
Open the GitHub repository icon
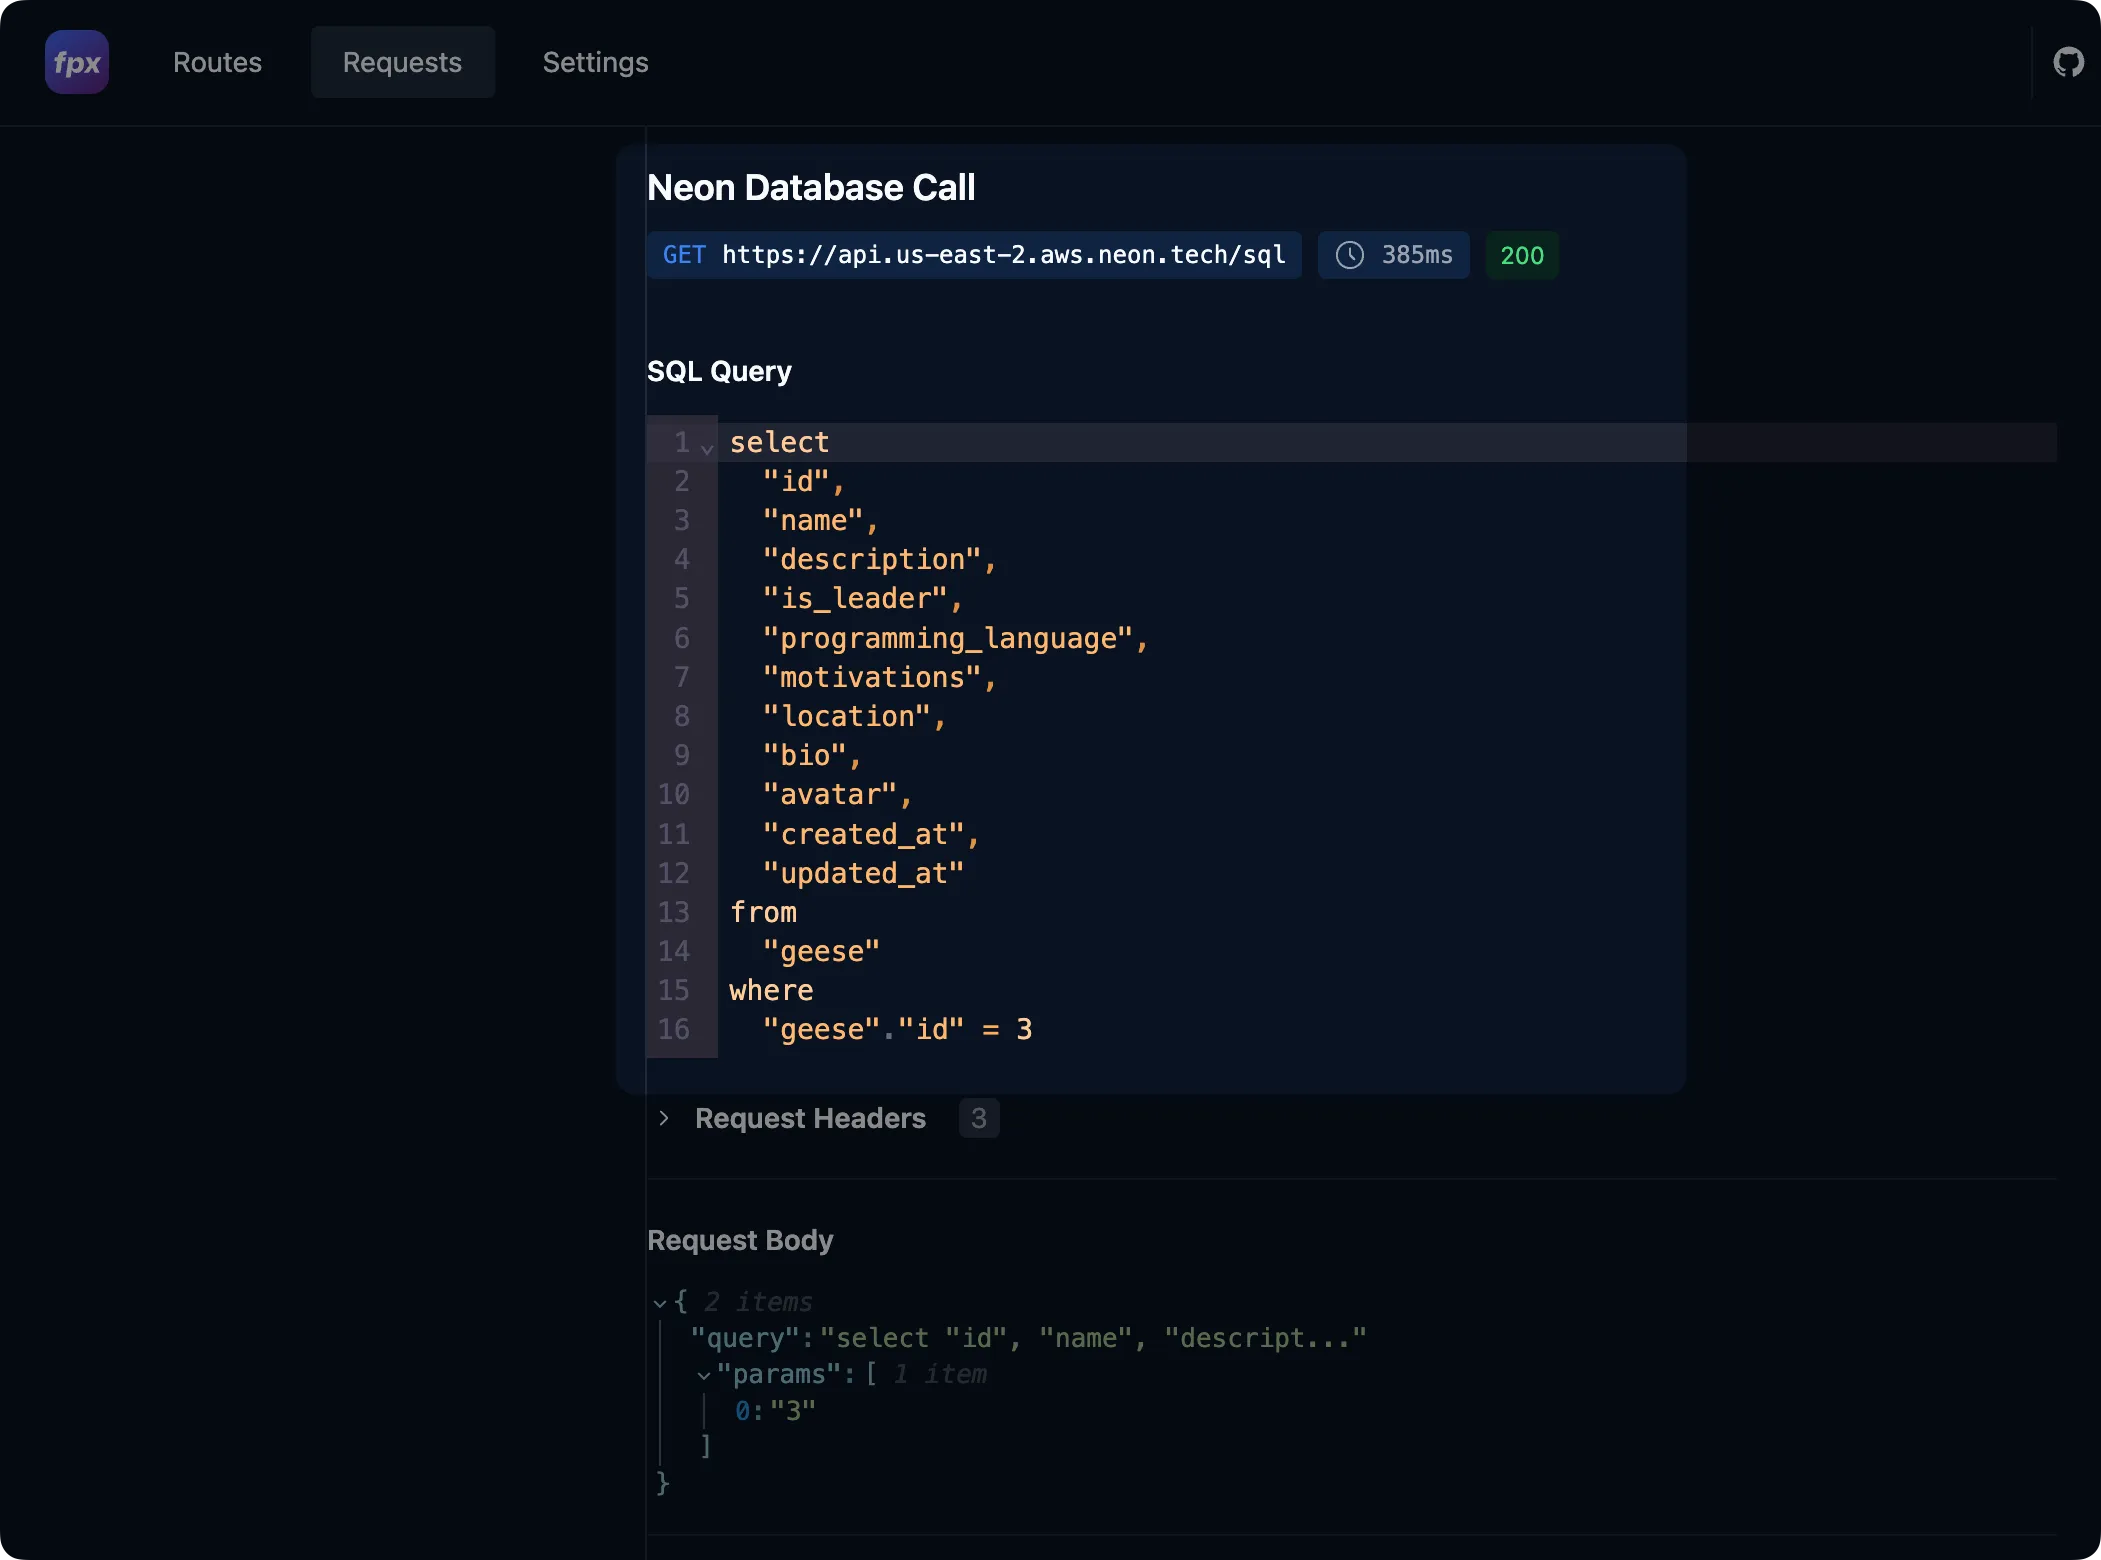[2068, 62]
